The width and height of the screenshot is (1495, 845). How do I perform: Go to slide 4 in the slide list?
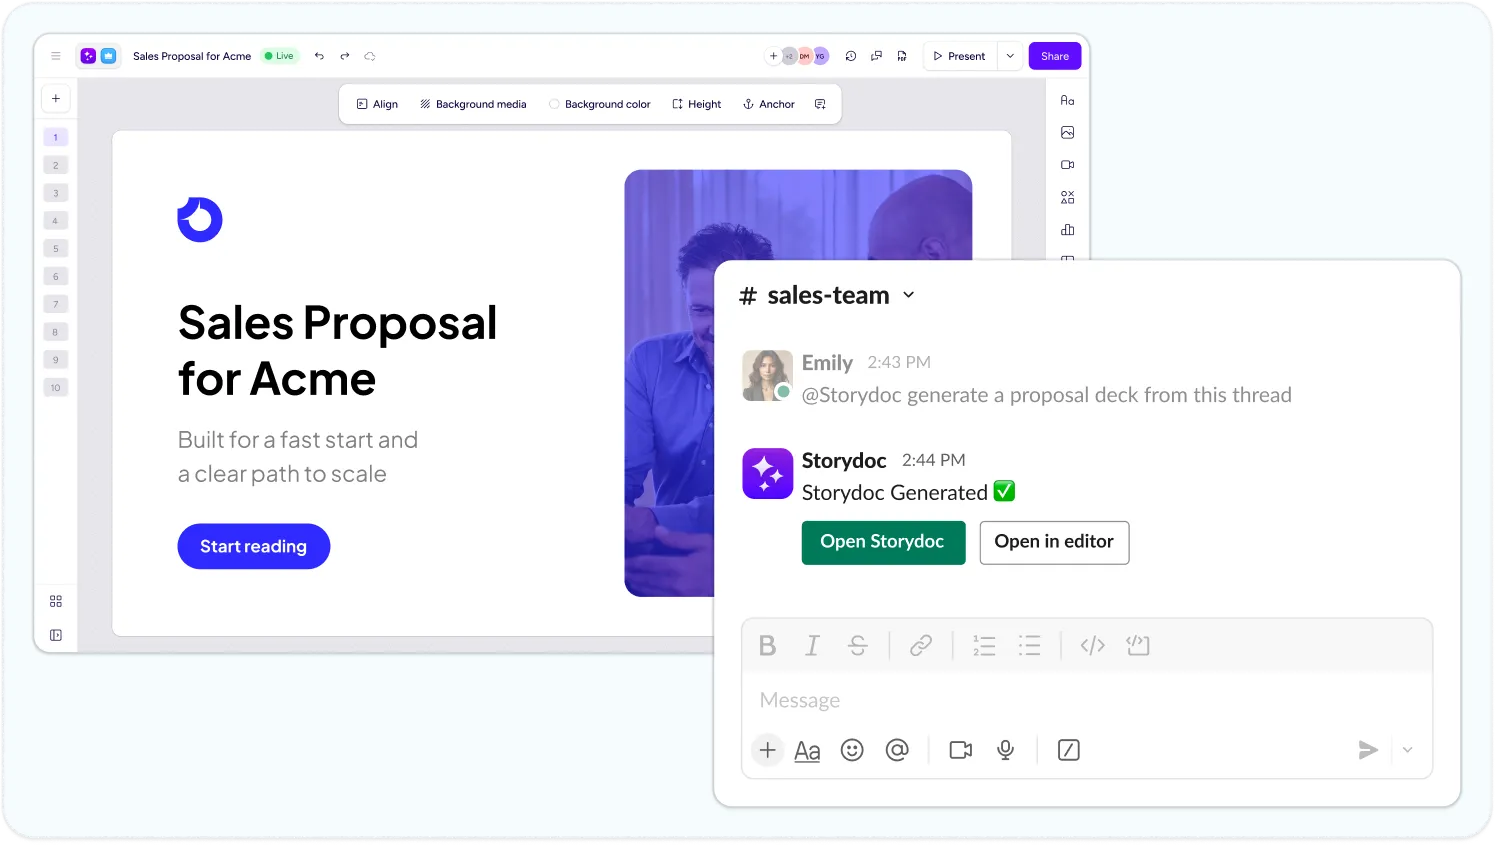coord(56,220)
